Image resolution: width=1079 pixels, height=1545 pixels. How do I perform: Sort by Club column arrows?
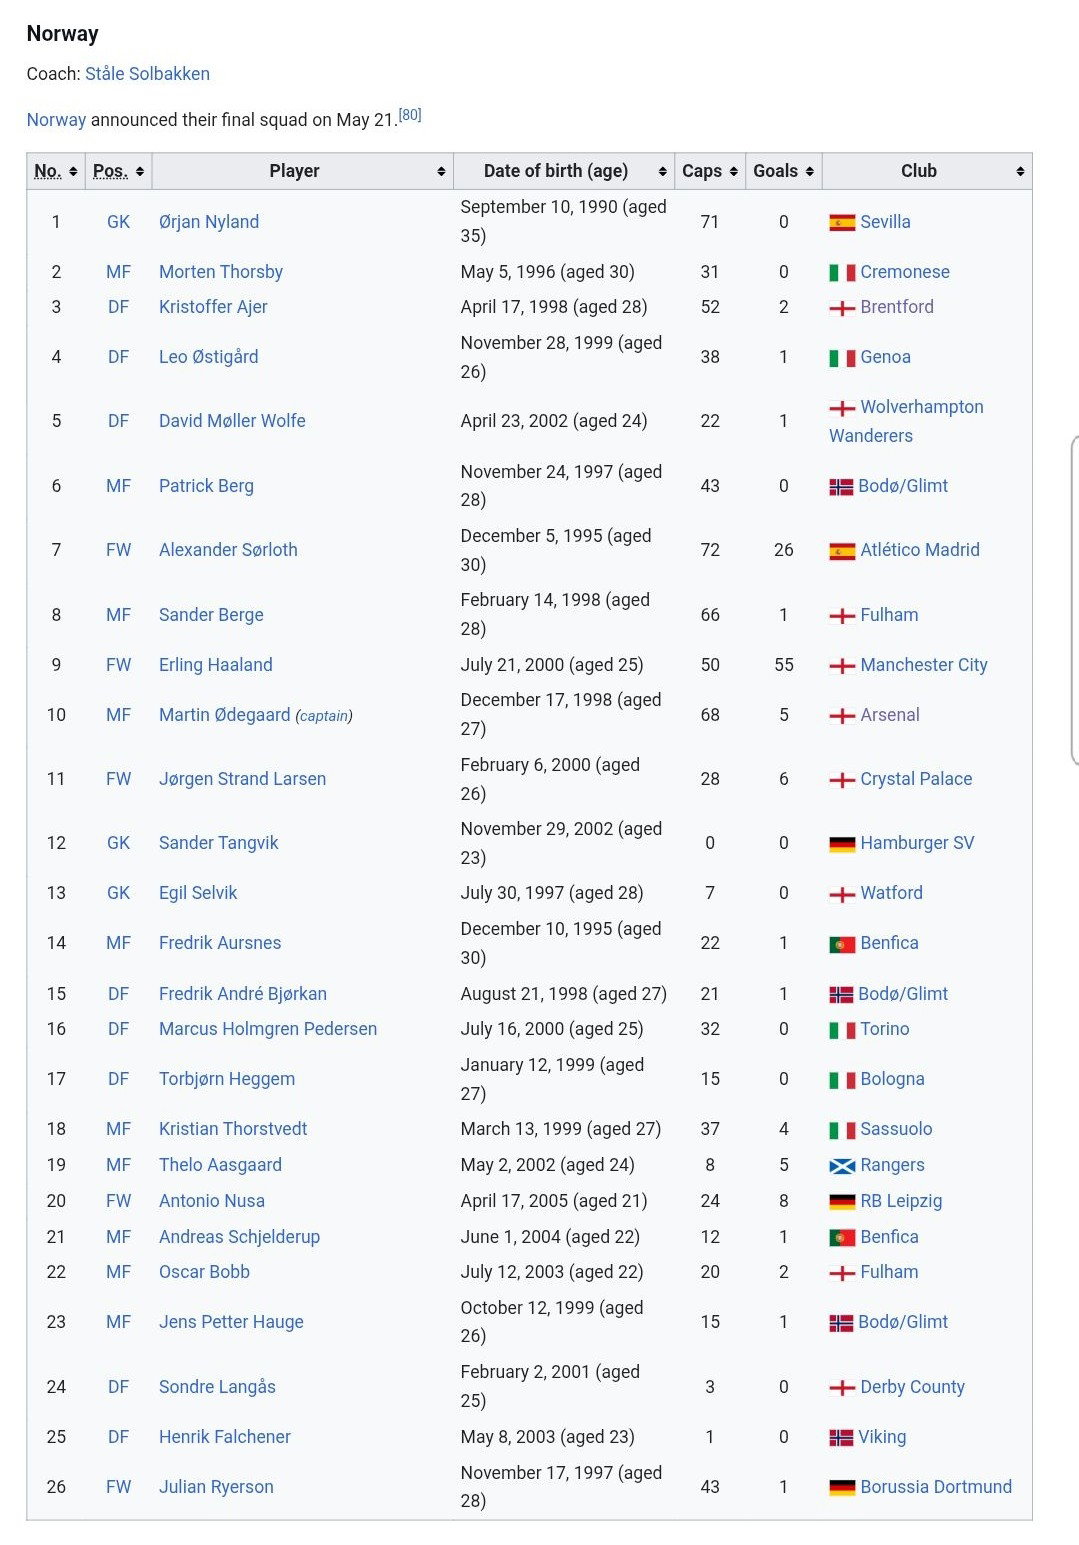(1020, 171)
